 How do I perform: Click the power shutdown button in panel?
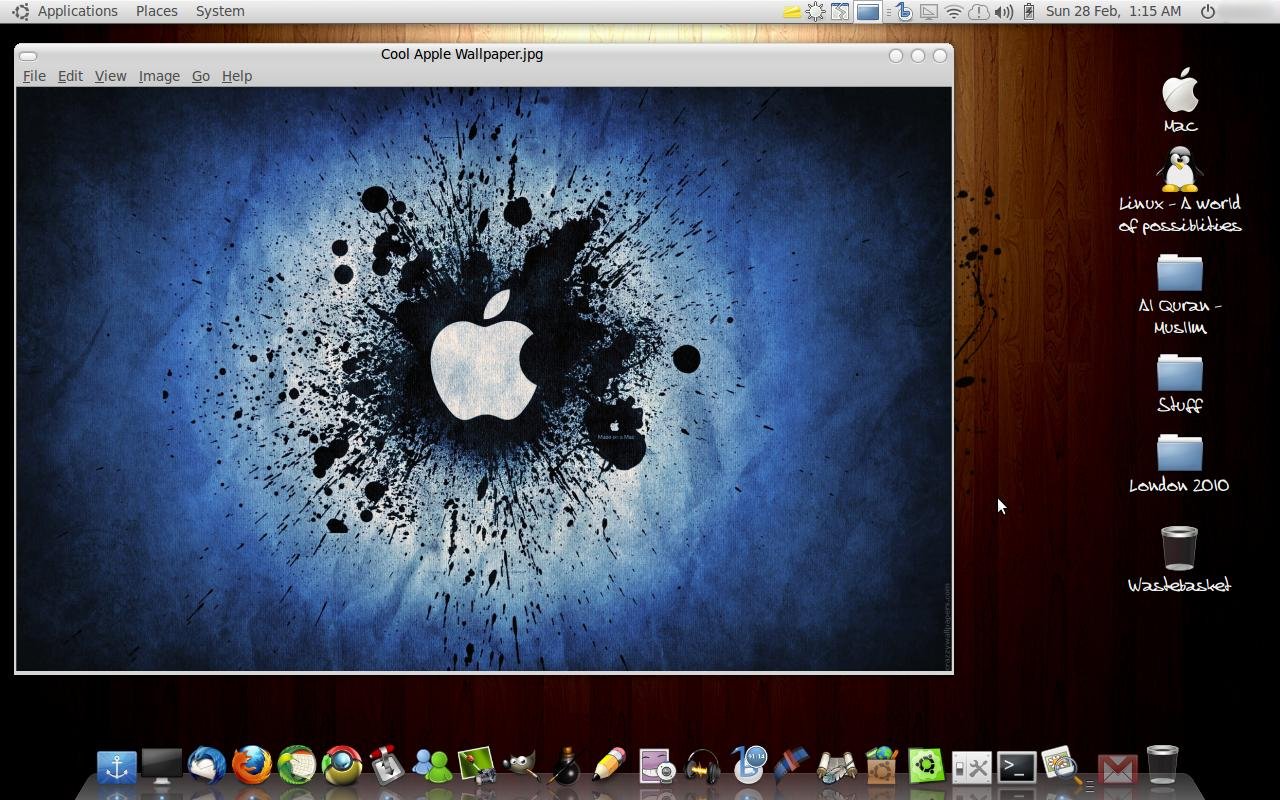click(x=1208, y=12)
